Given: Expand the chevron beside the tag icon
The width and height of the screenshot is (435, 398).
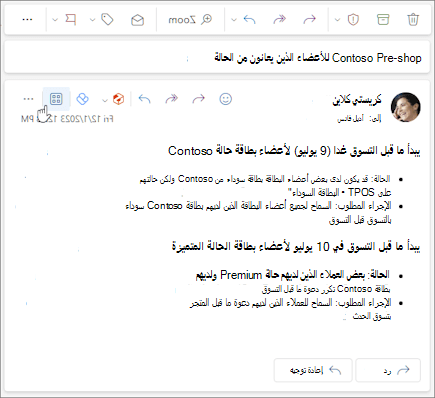Looking at the screenshot, I should coord(92,20).
